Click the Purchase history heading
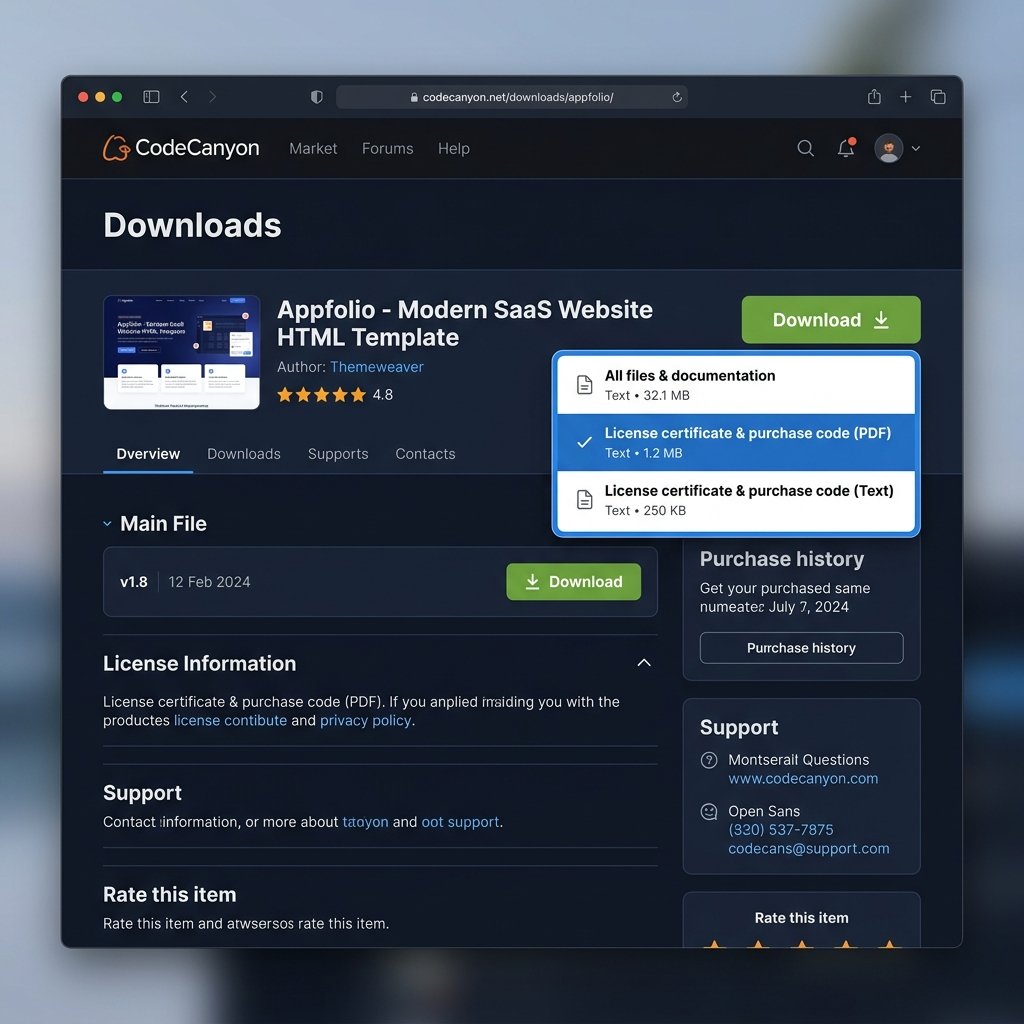The height and width of the screenshot is (1024, 1024). [x=782, y=559]
